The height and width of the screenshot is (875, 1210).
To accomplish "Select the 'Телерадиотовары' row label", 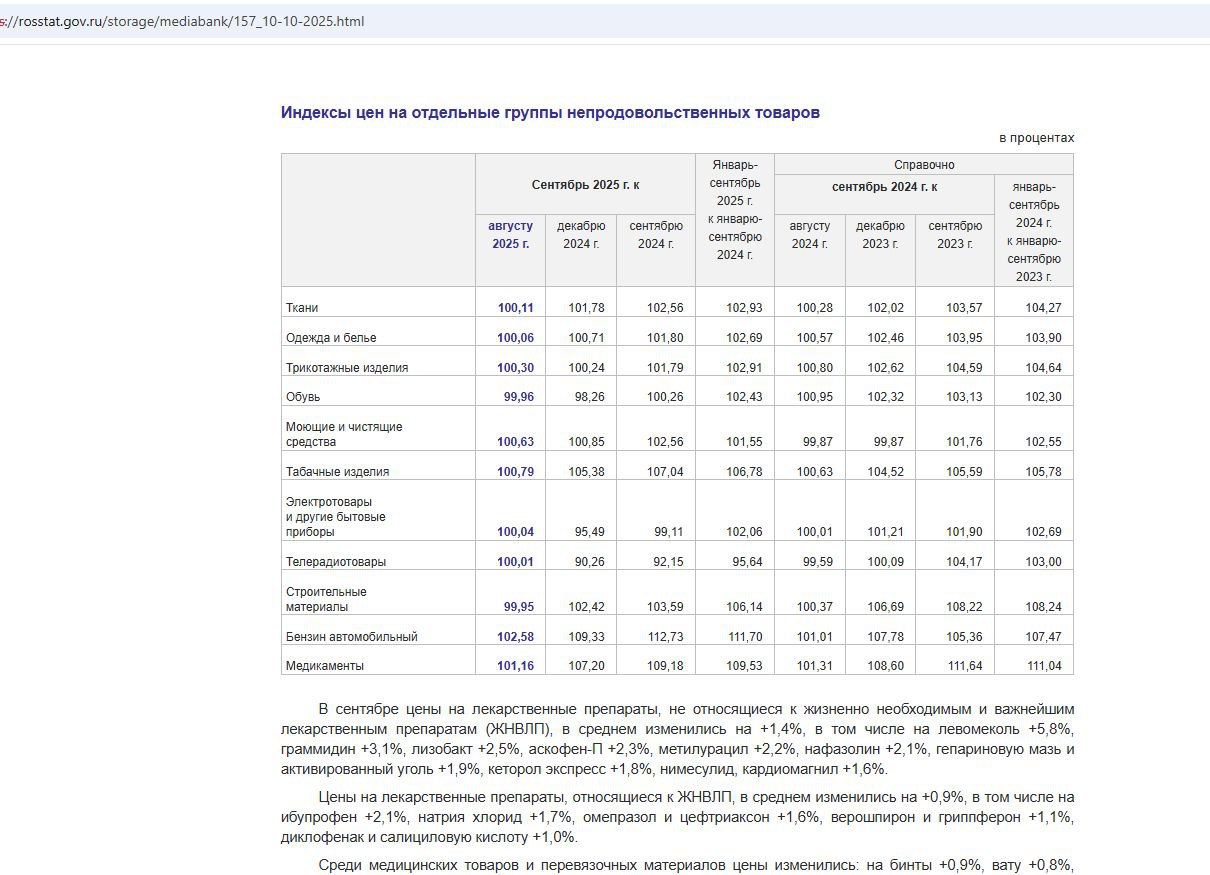I will click(336, 562).
